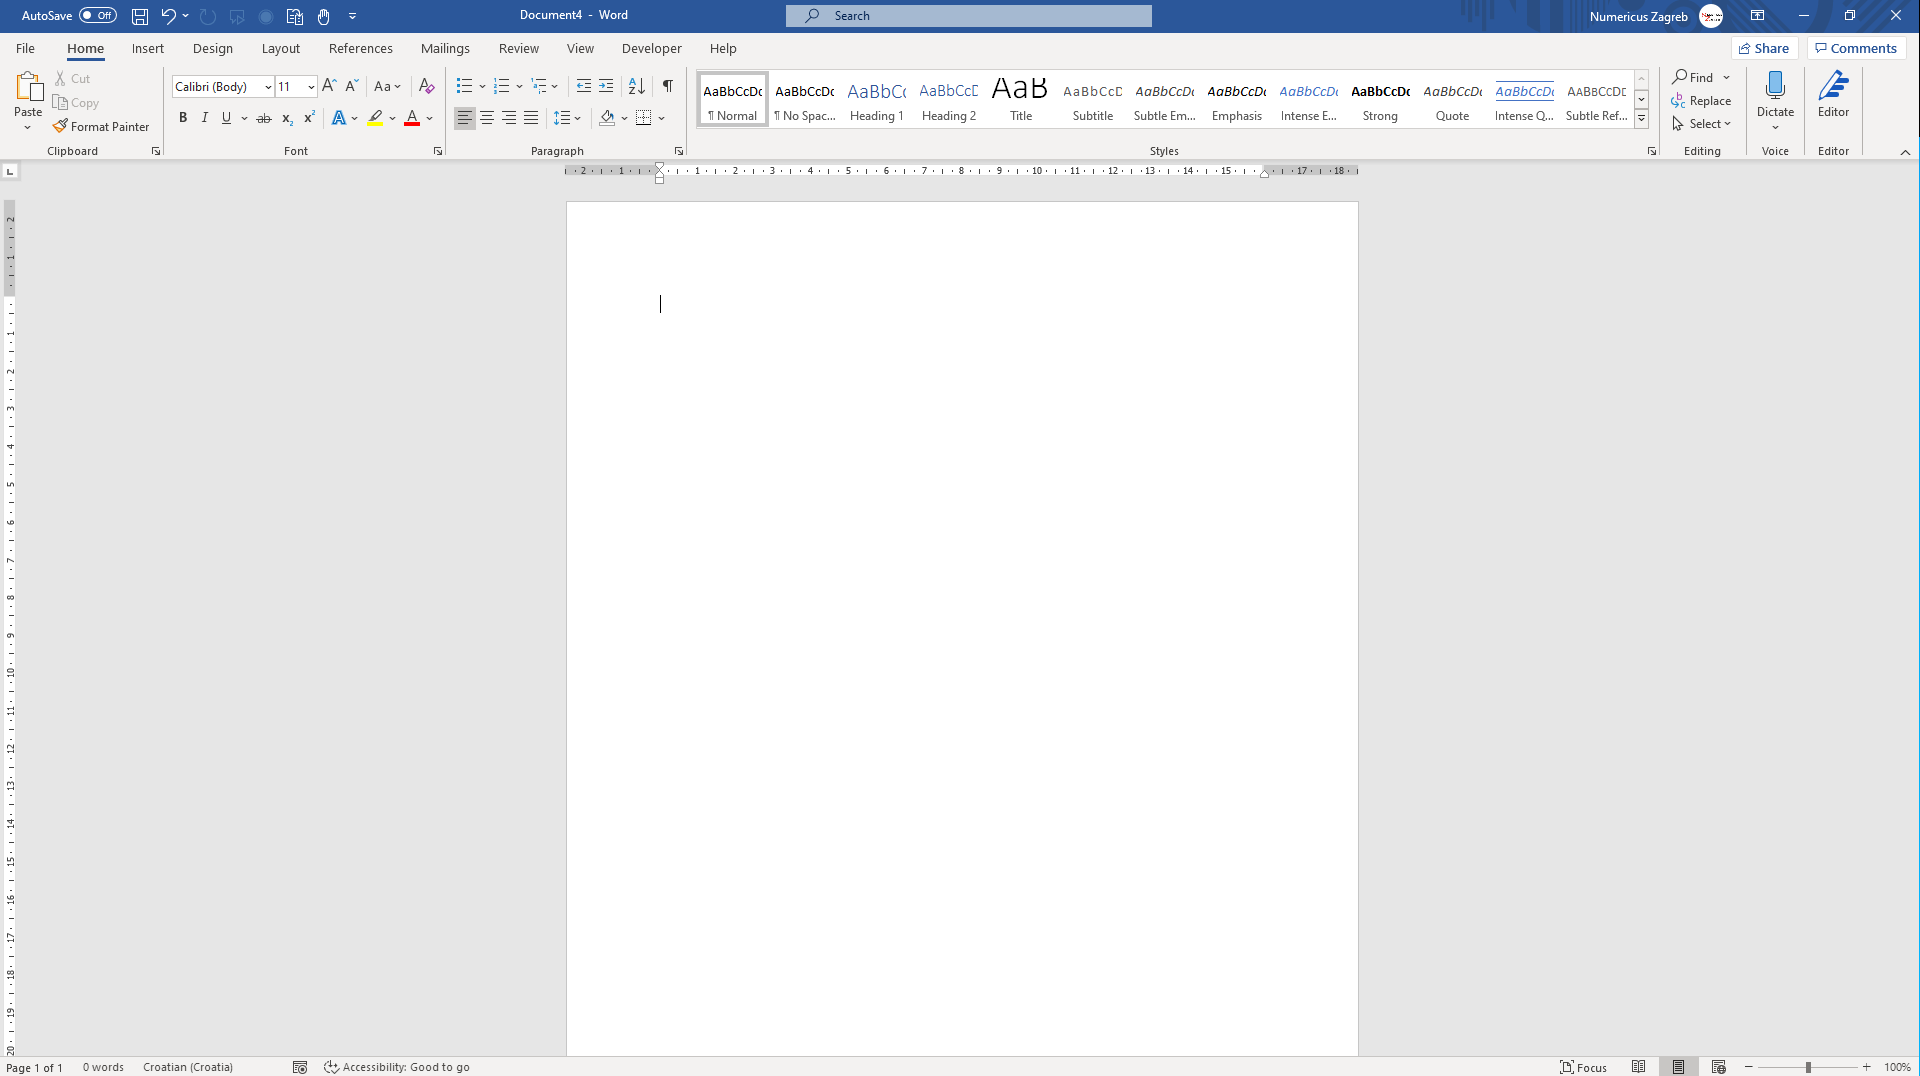The width and height of the screenshot is (1920, 1076).
Task: Open the font name dropdown
Action: click(x=268, y=87)
